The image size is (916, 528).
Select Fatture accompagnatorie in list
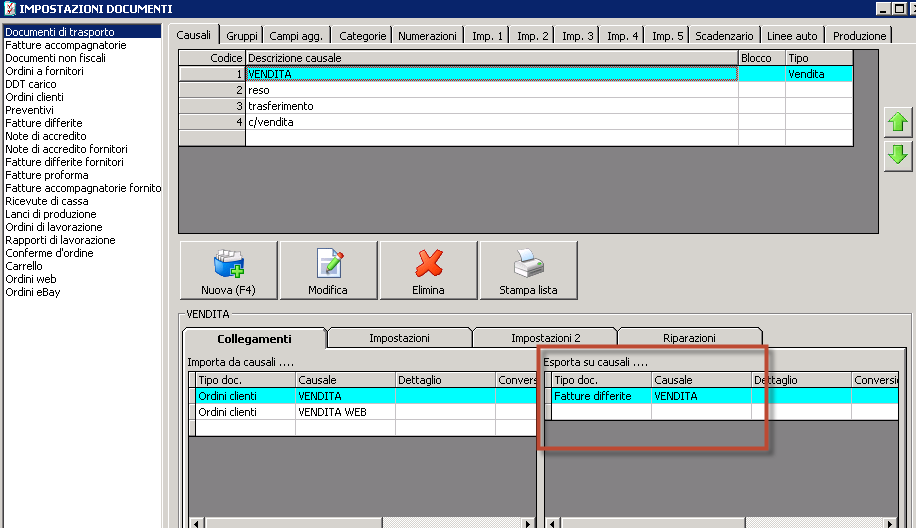pos(82,45)
